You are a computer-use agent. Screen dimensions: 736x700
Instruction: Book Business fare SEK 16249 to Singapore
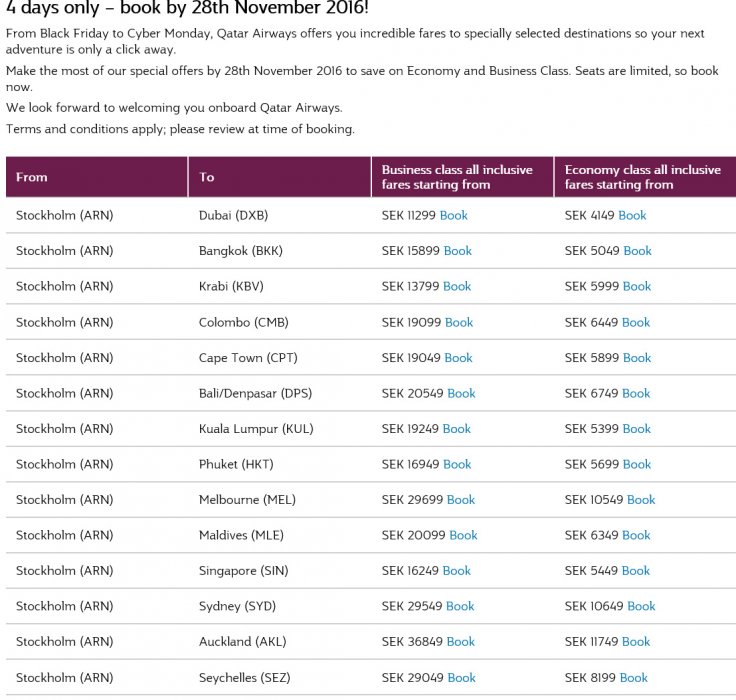click(x=456, y=571)
